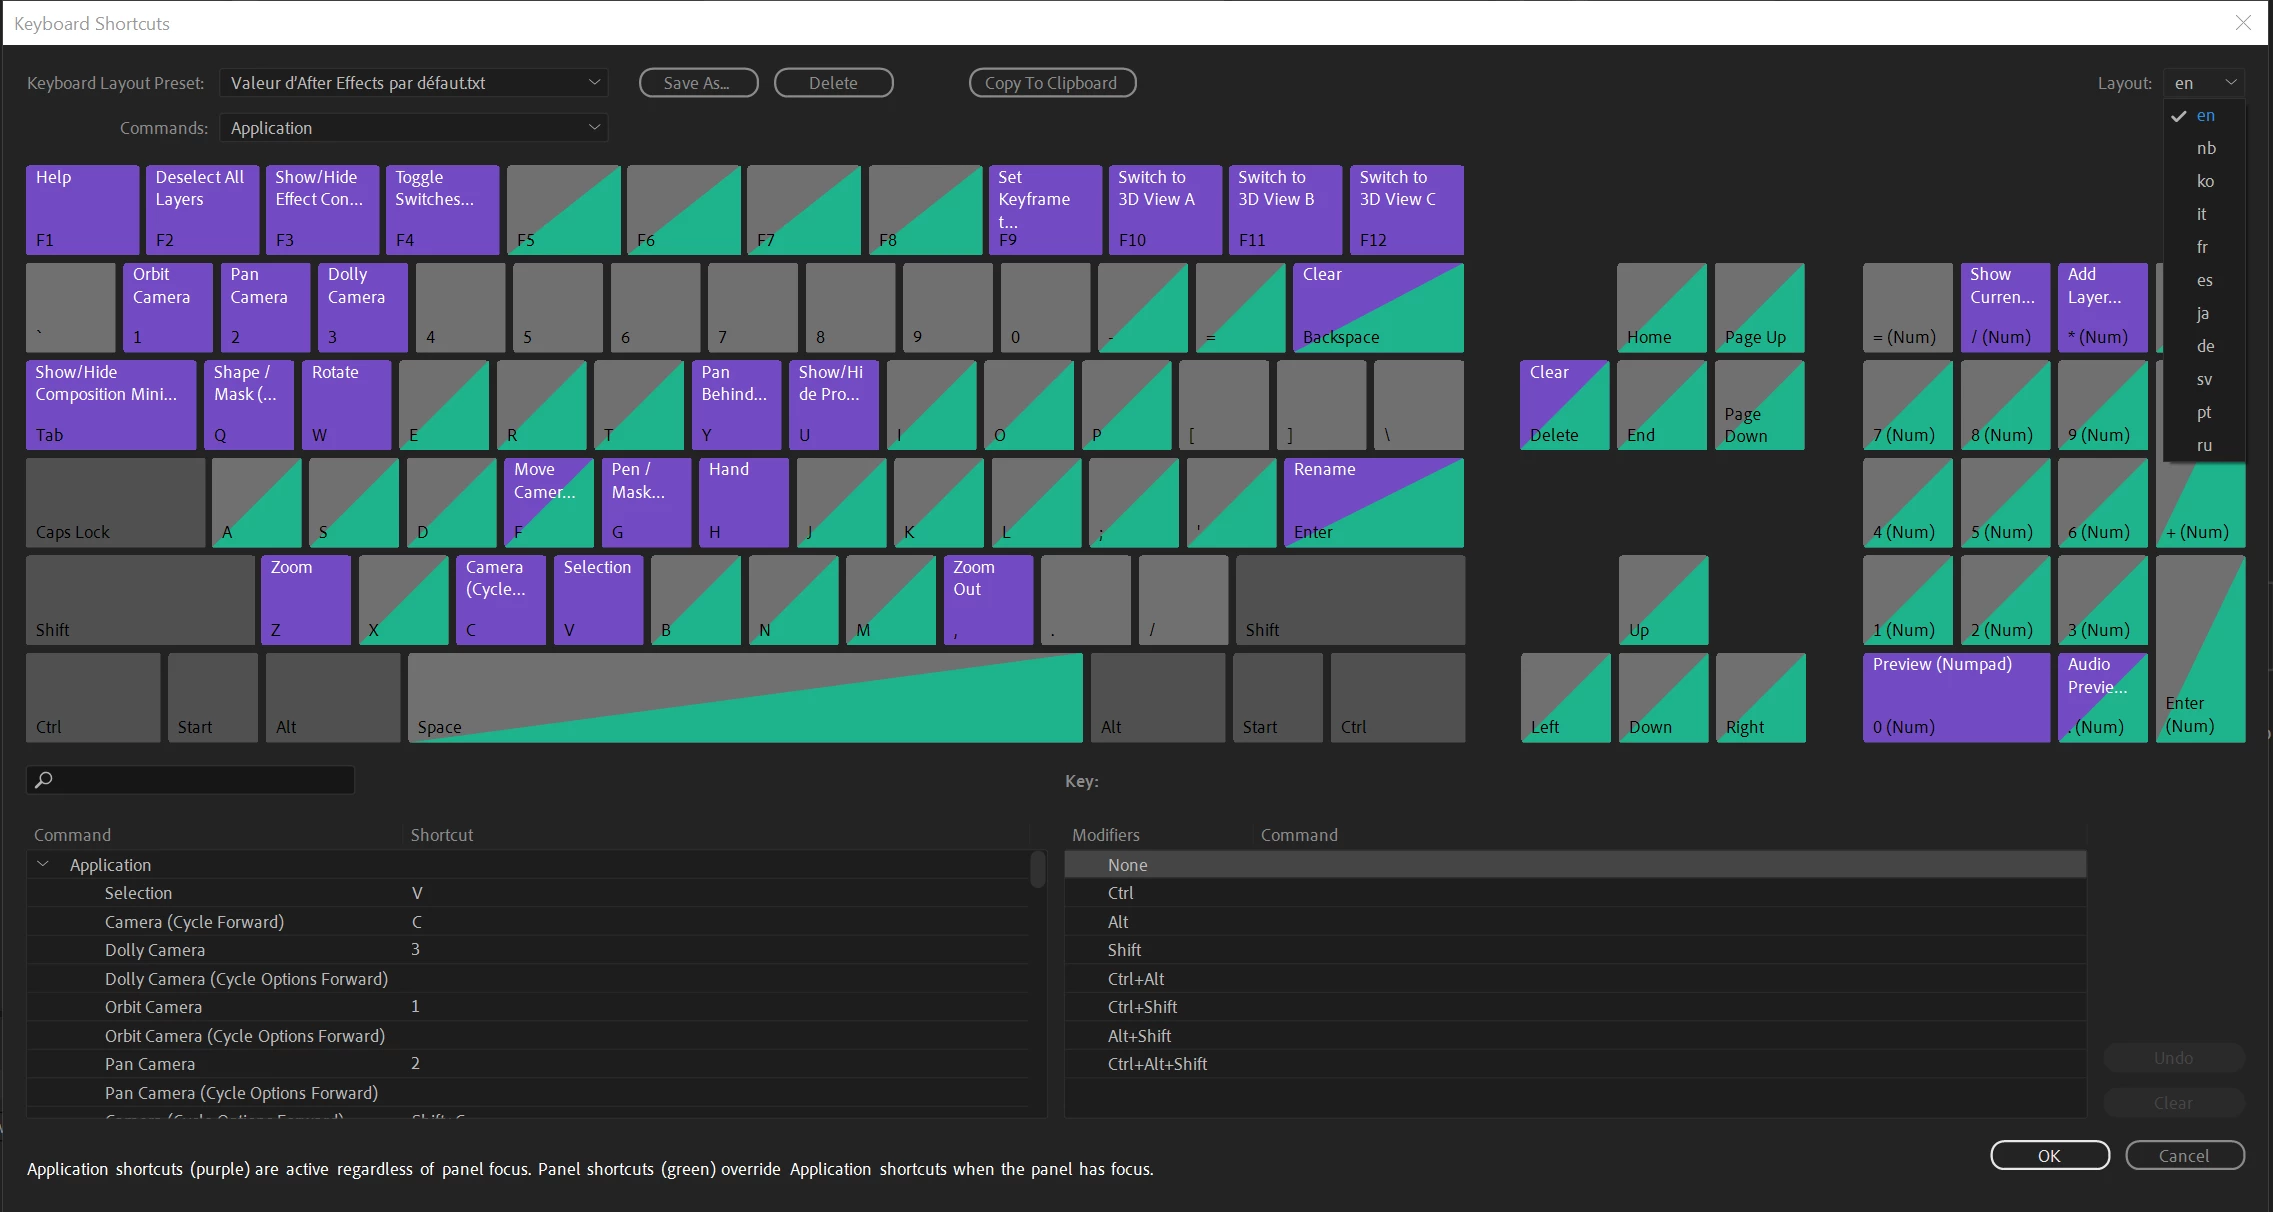
Task: Select the Ctrl+Shift modifier row
Action: [x=1142, y=1007]
